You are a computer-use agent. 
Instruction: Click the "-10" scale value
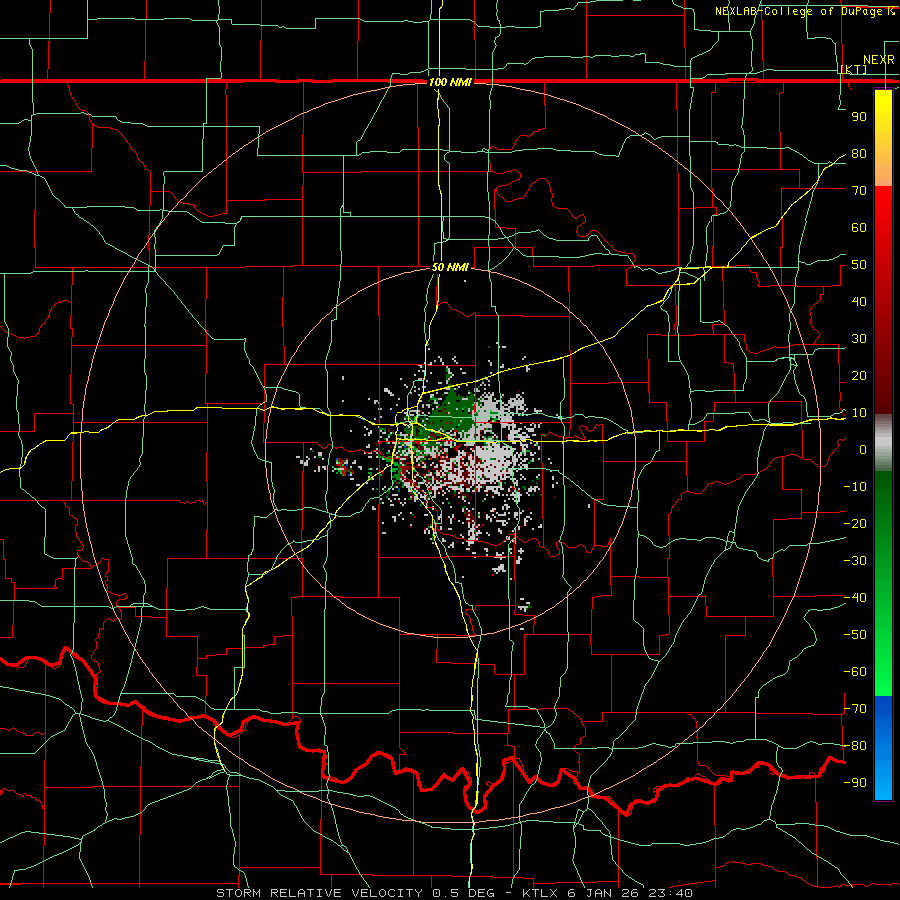pyautogui.click(x=855, y=487)
